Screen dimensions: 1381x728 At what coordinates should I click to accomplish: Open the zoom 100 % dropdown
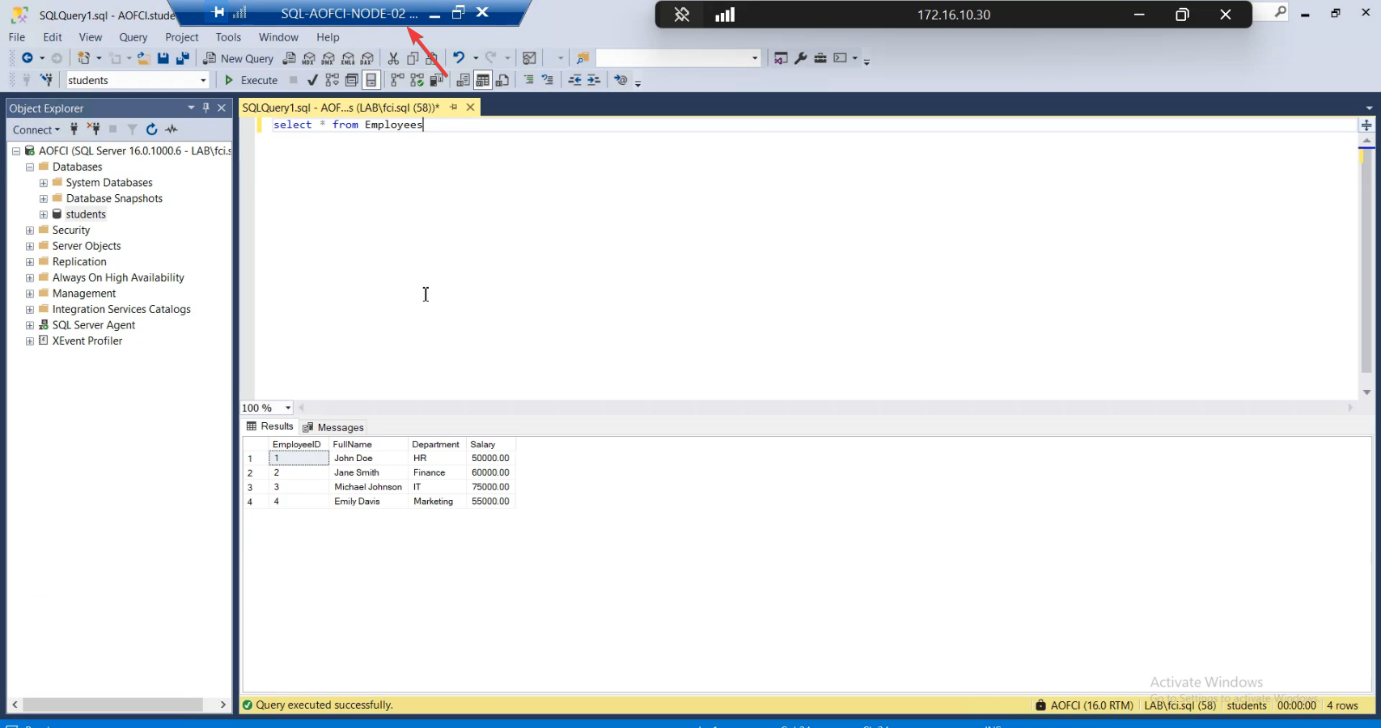288,407
